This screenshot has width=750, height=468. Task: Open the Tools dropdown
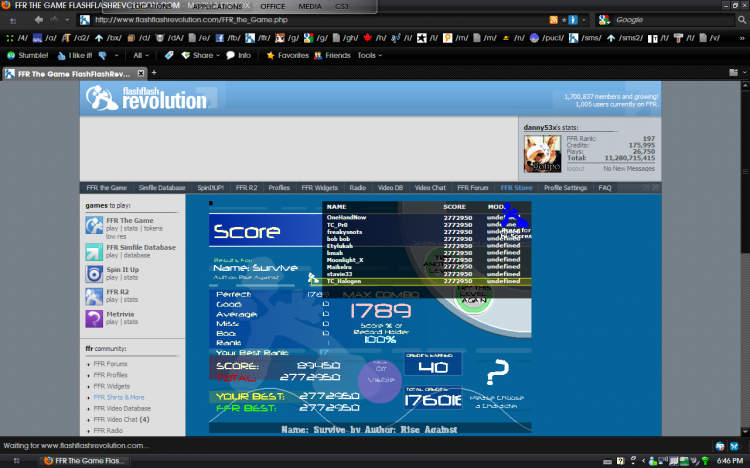[x=370, y=56]
